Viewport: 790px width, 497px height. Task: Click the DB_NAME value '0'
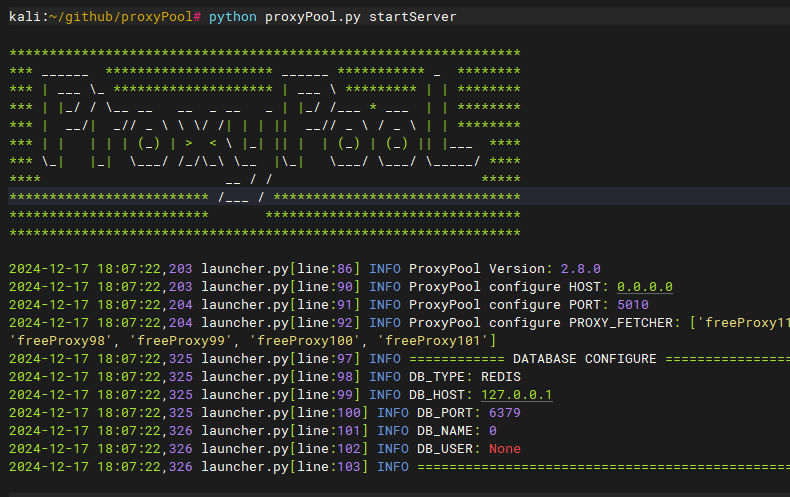(x=493, y=431)
